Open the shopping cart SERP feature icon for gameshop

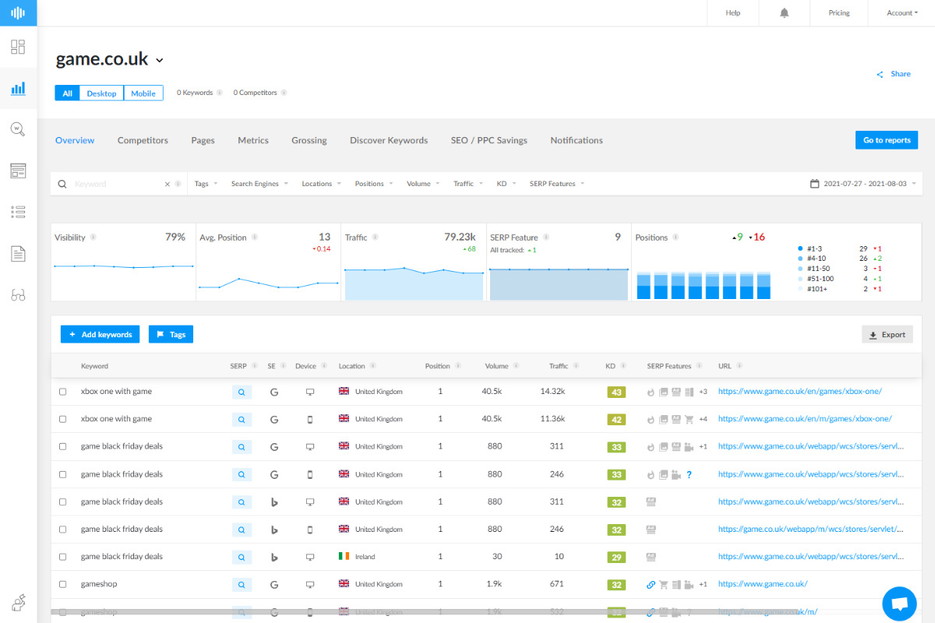[x=663, y=585]
